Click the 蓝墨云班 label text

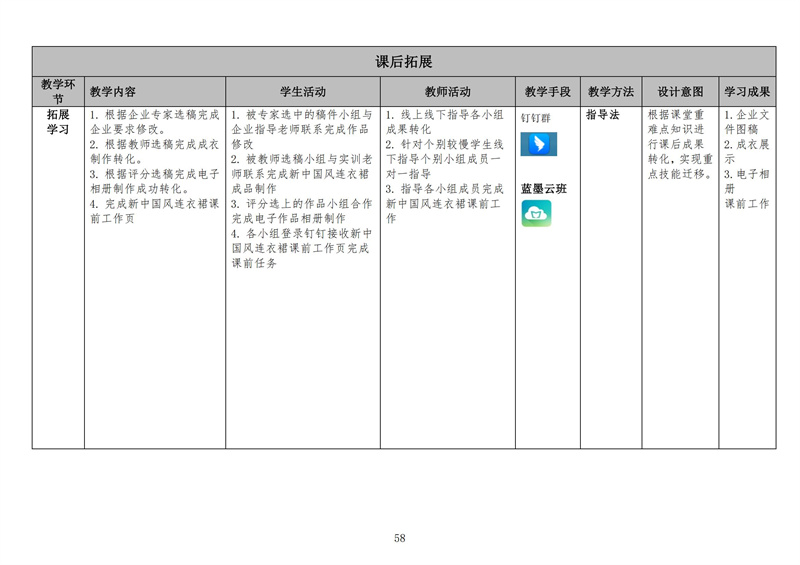[544, 189]
